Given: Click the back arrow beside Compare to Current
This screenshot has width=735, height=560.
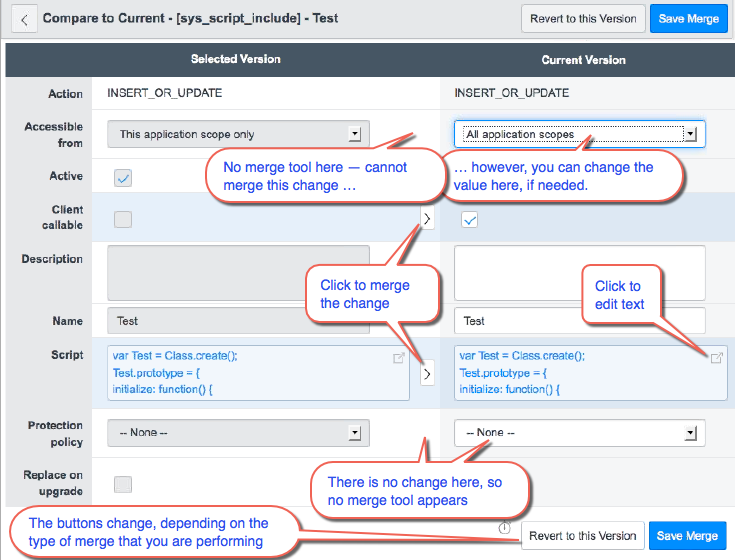Looking at the screenshot, I should coord(24,20).
